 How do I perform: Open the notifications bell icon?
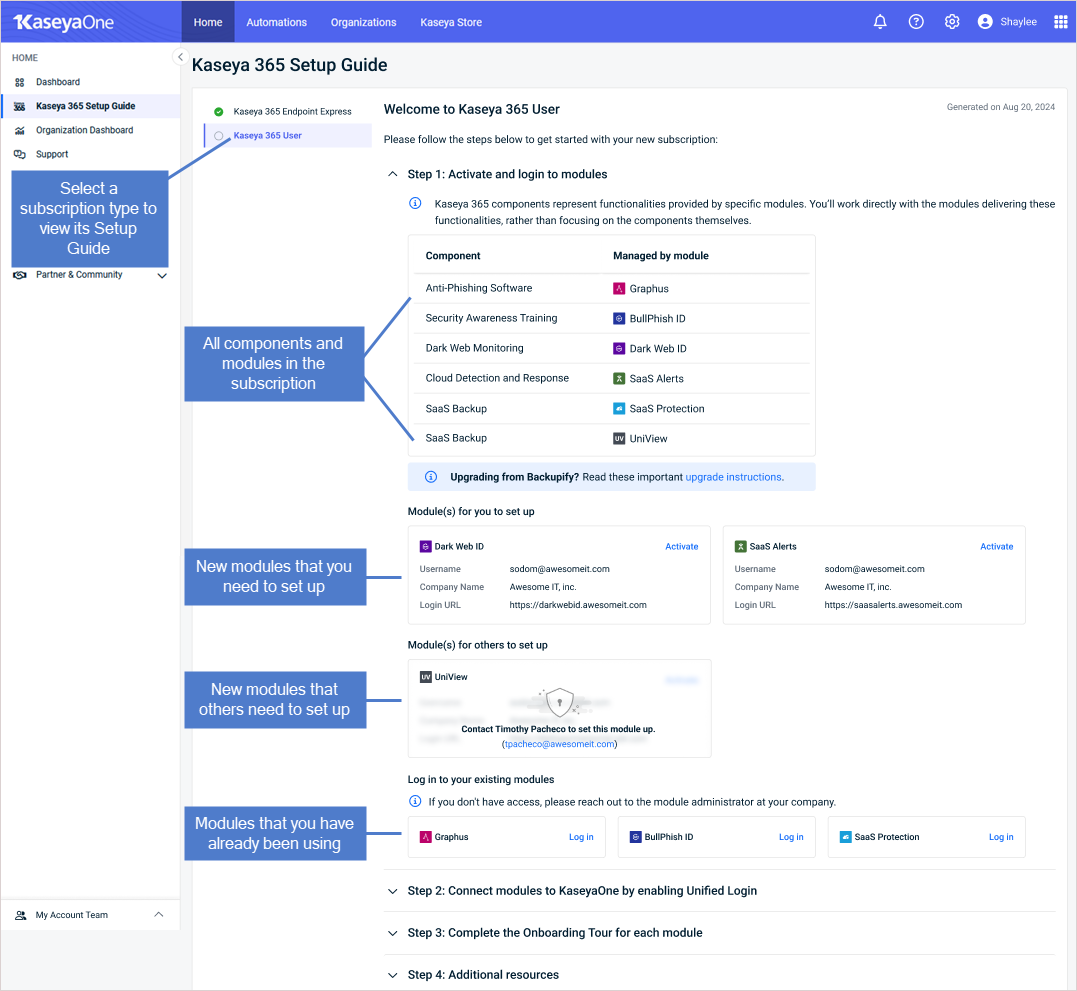tap(880, 22)
